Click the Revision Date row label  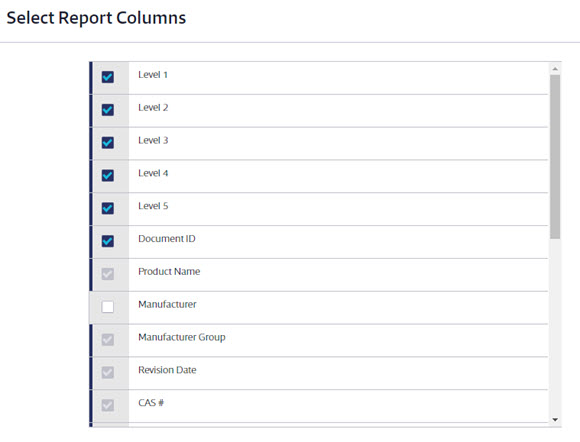(x=167, y=370)
